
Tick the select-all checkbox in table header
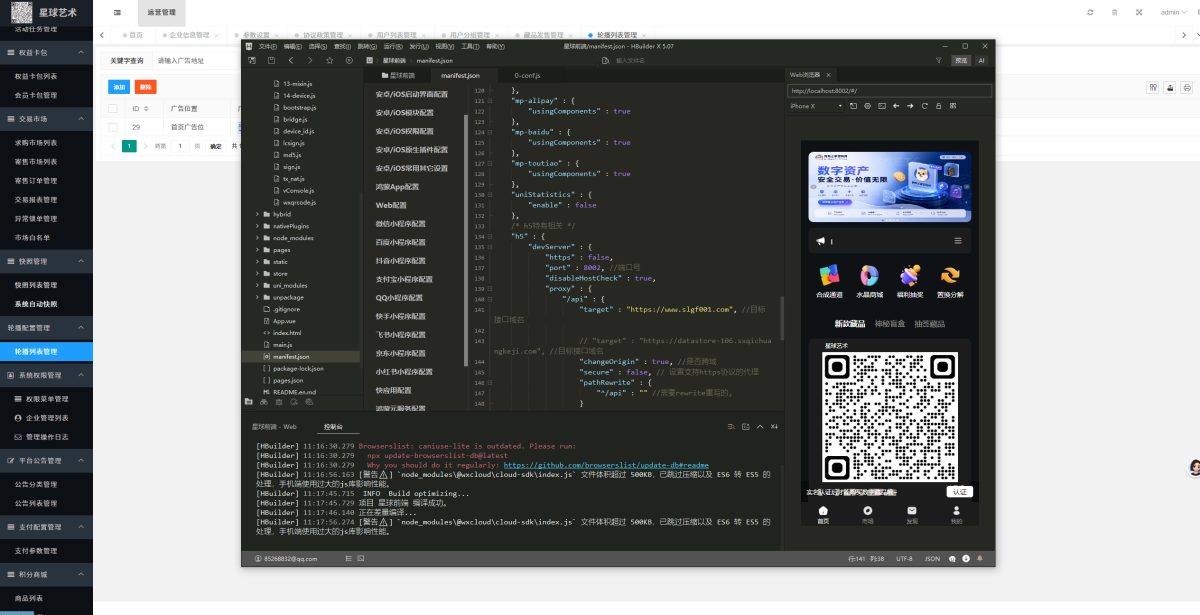click(112, 108)
